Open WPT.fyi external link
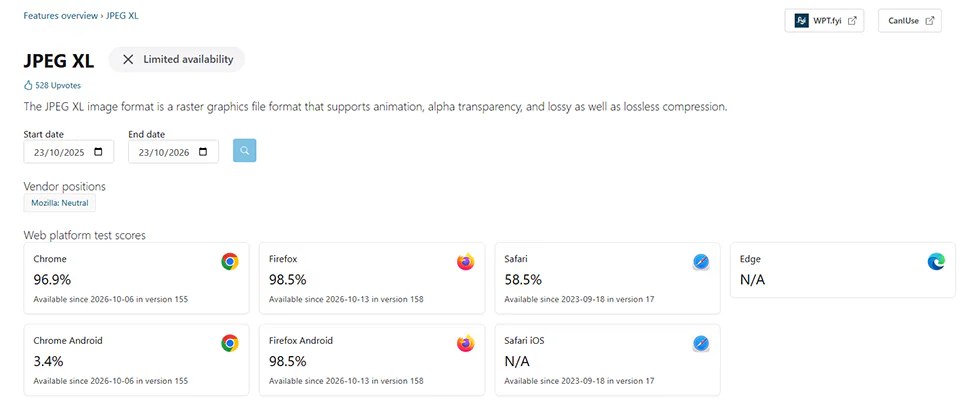Screen dimensions: 960x410 click(824, 20)
